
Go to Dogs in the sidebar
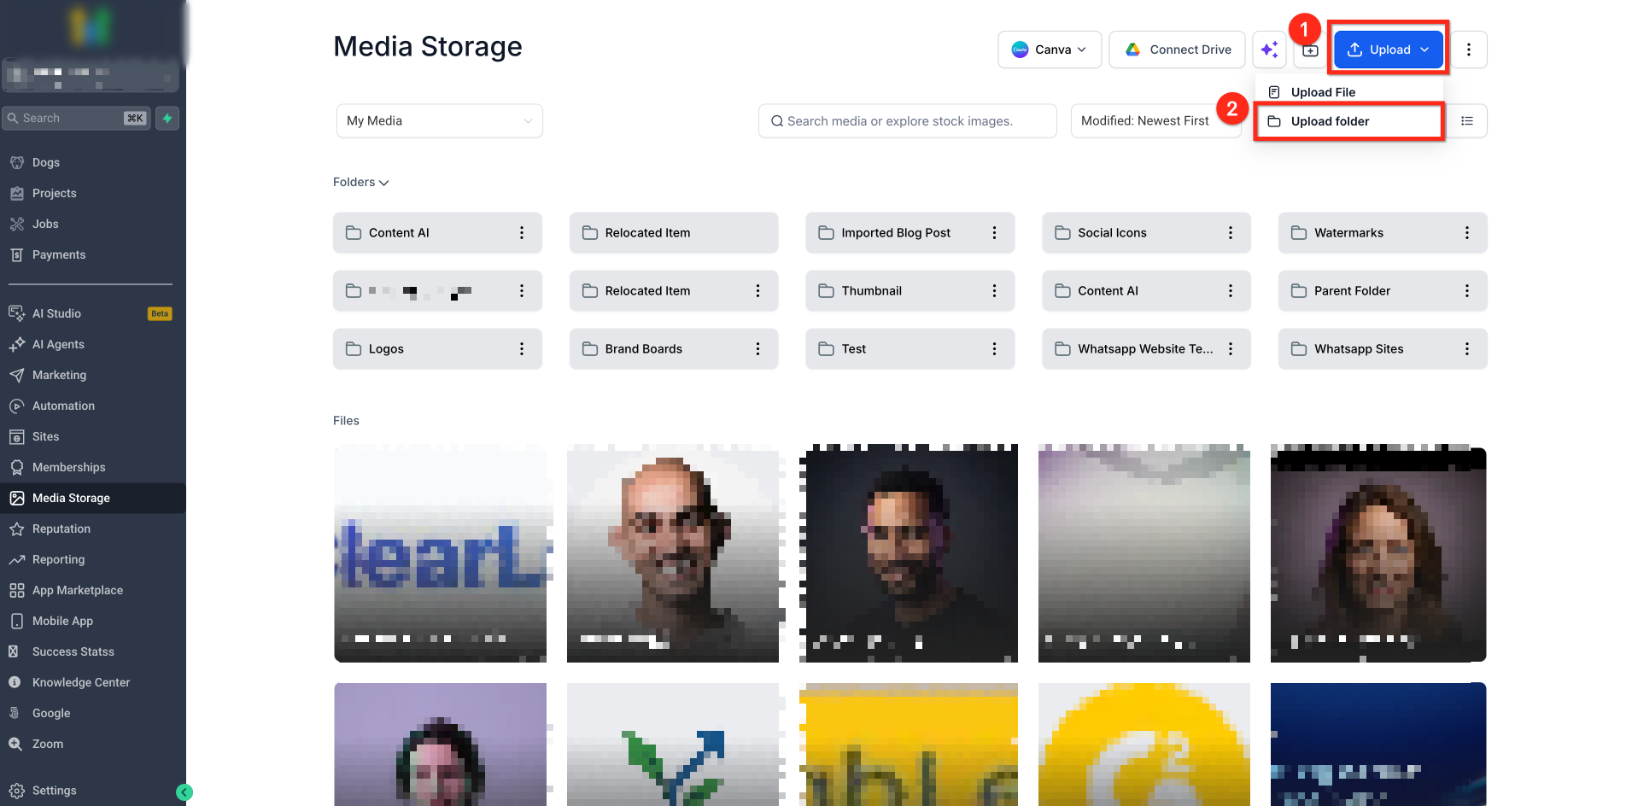pos(93,163)
